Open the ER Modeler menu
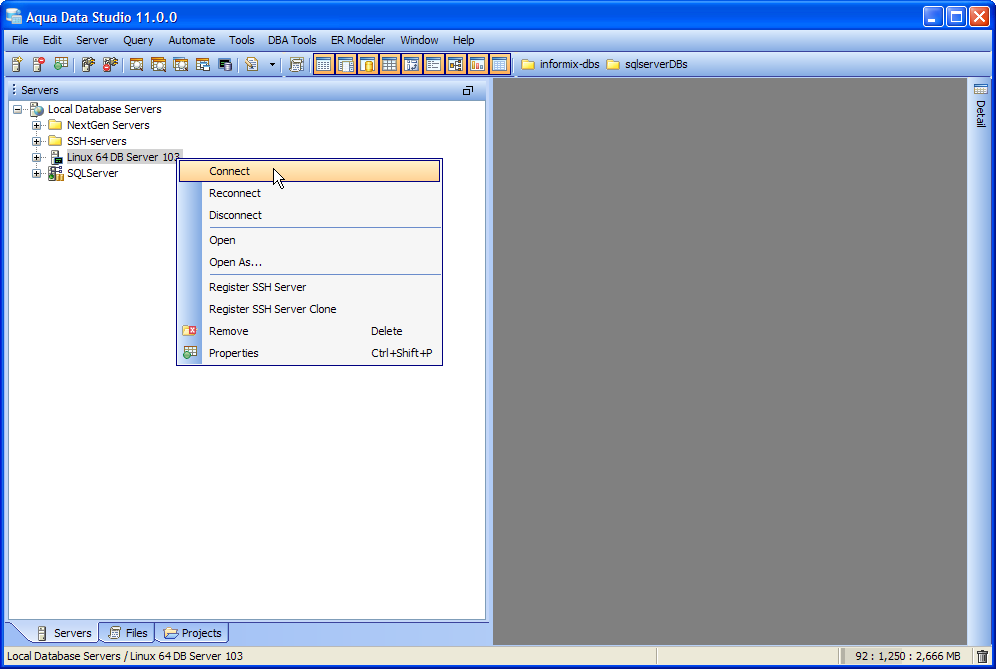Image resolution: width=996 pixels, height=669 pixels. click(x=358, y=40)
